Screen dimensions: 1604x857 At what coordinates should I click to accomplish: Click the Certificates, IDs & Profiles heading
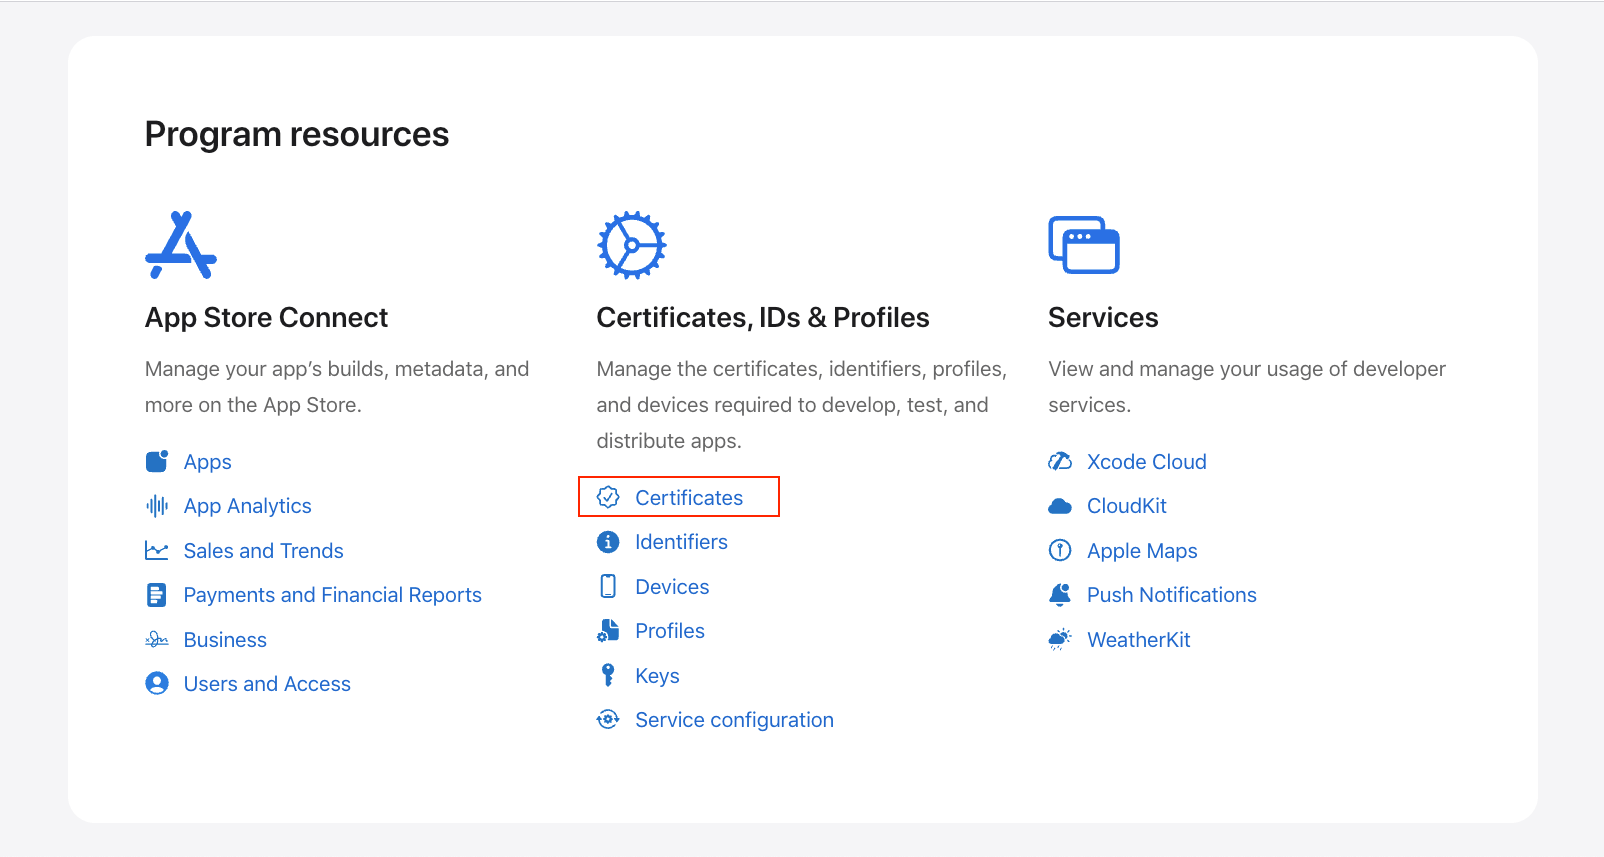click(x=763, y=317)
